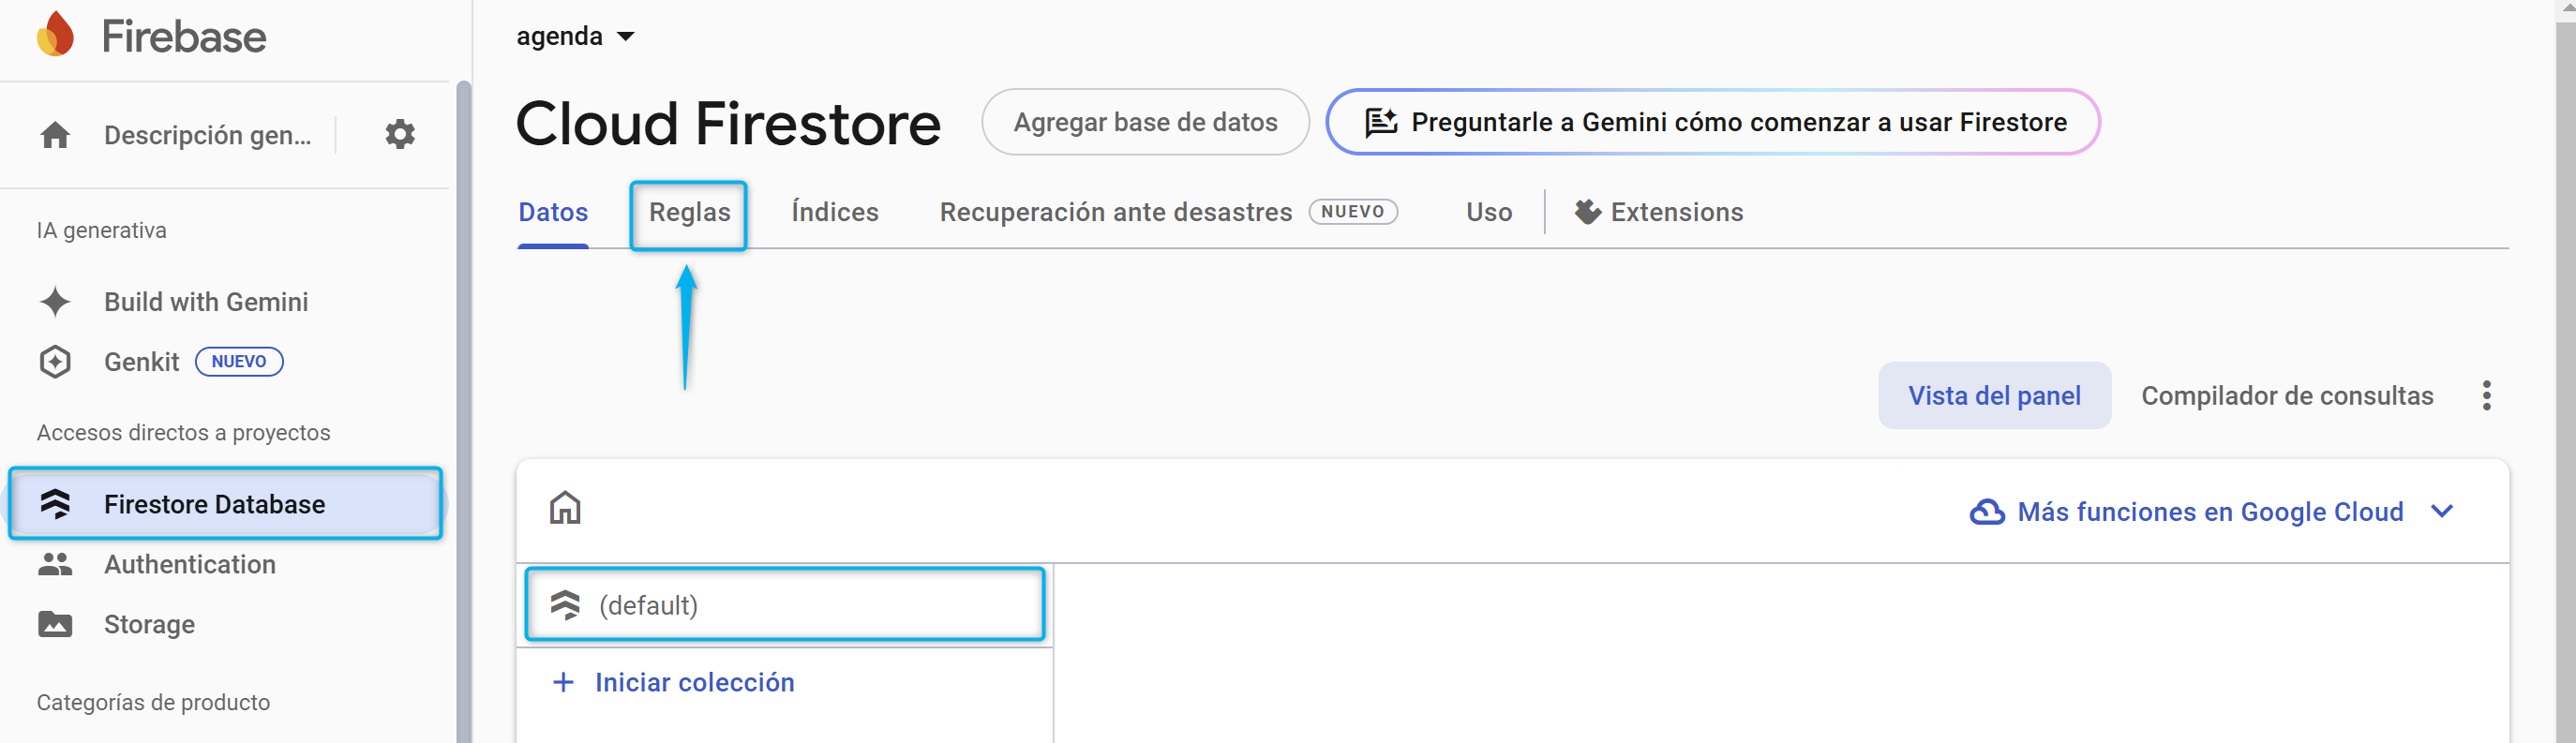Click the sidebar vertical scrollbar
The height and width of the screenshot is (743, 2576).
click(463, 400)
